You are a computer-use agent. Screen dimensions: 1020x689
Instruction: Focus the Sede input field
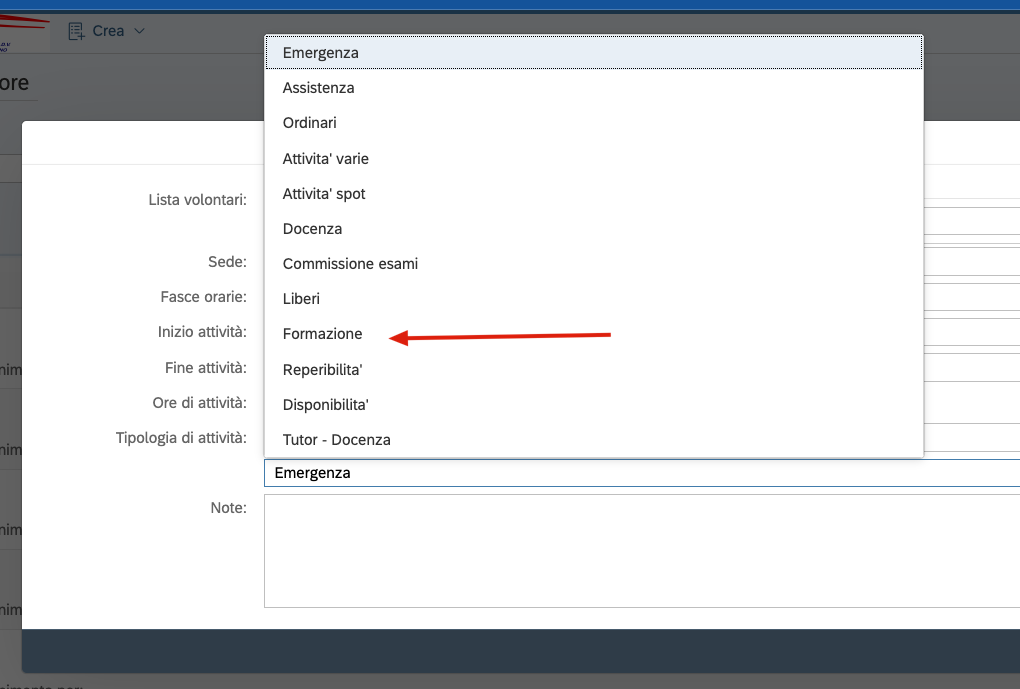point(970,262)
